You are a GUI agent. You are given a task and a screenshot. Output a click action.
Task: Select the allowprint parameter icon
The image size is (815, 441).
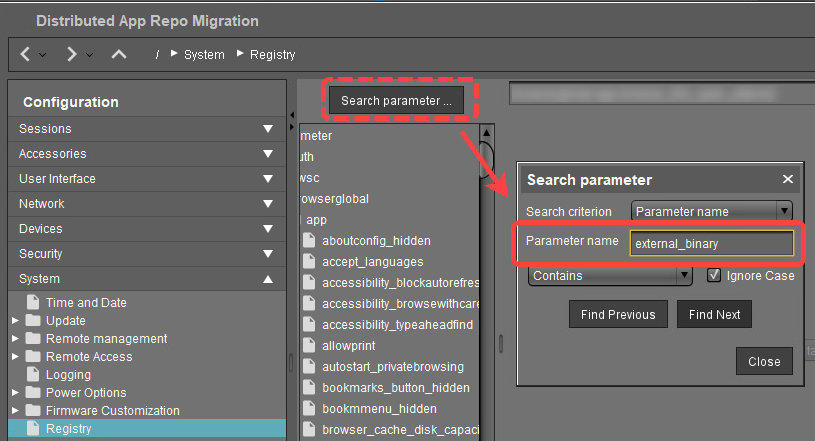tap(309, 345)
